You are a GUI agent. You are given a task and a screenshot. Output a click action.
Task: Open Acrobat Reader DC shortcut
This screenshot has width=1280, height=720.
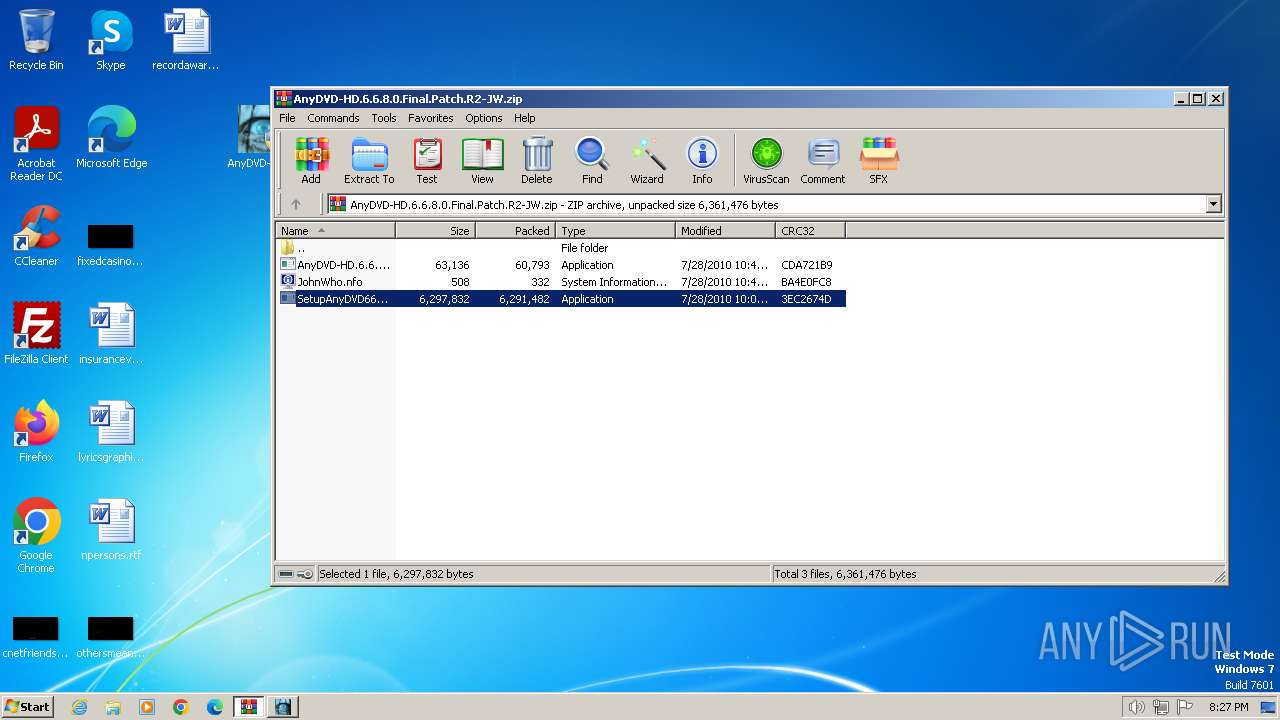pyautogui.click(x=36, y=143)
